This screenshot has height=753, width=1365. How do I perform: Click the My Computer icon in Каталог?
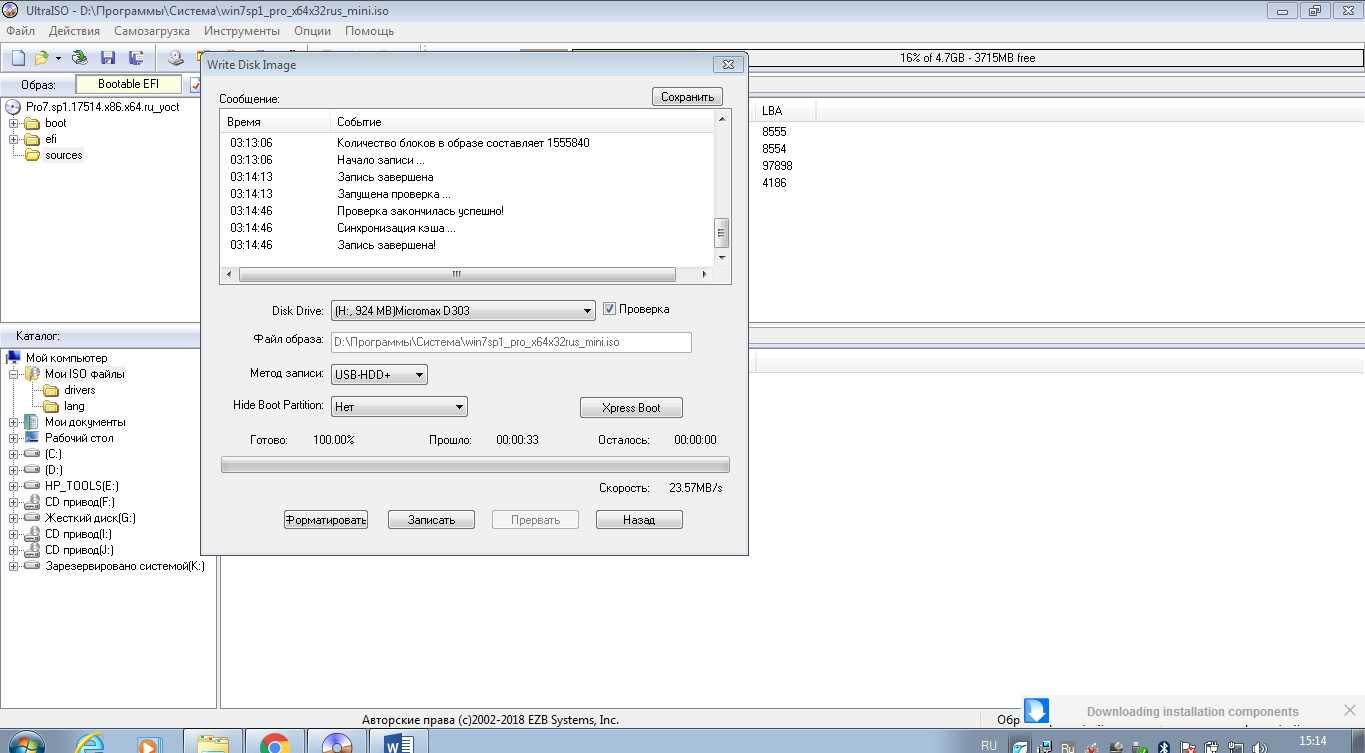(x=14, y=358)
